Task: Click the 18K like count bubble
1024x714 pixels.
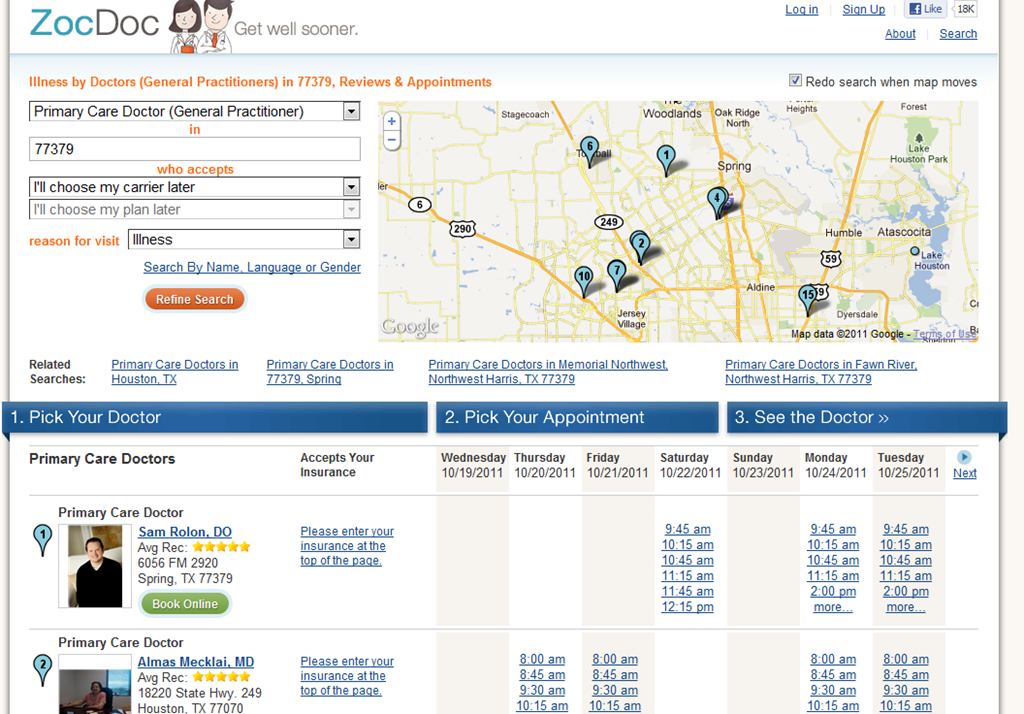Action: tap(965, 9)
